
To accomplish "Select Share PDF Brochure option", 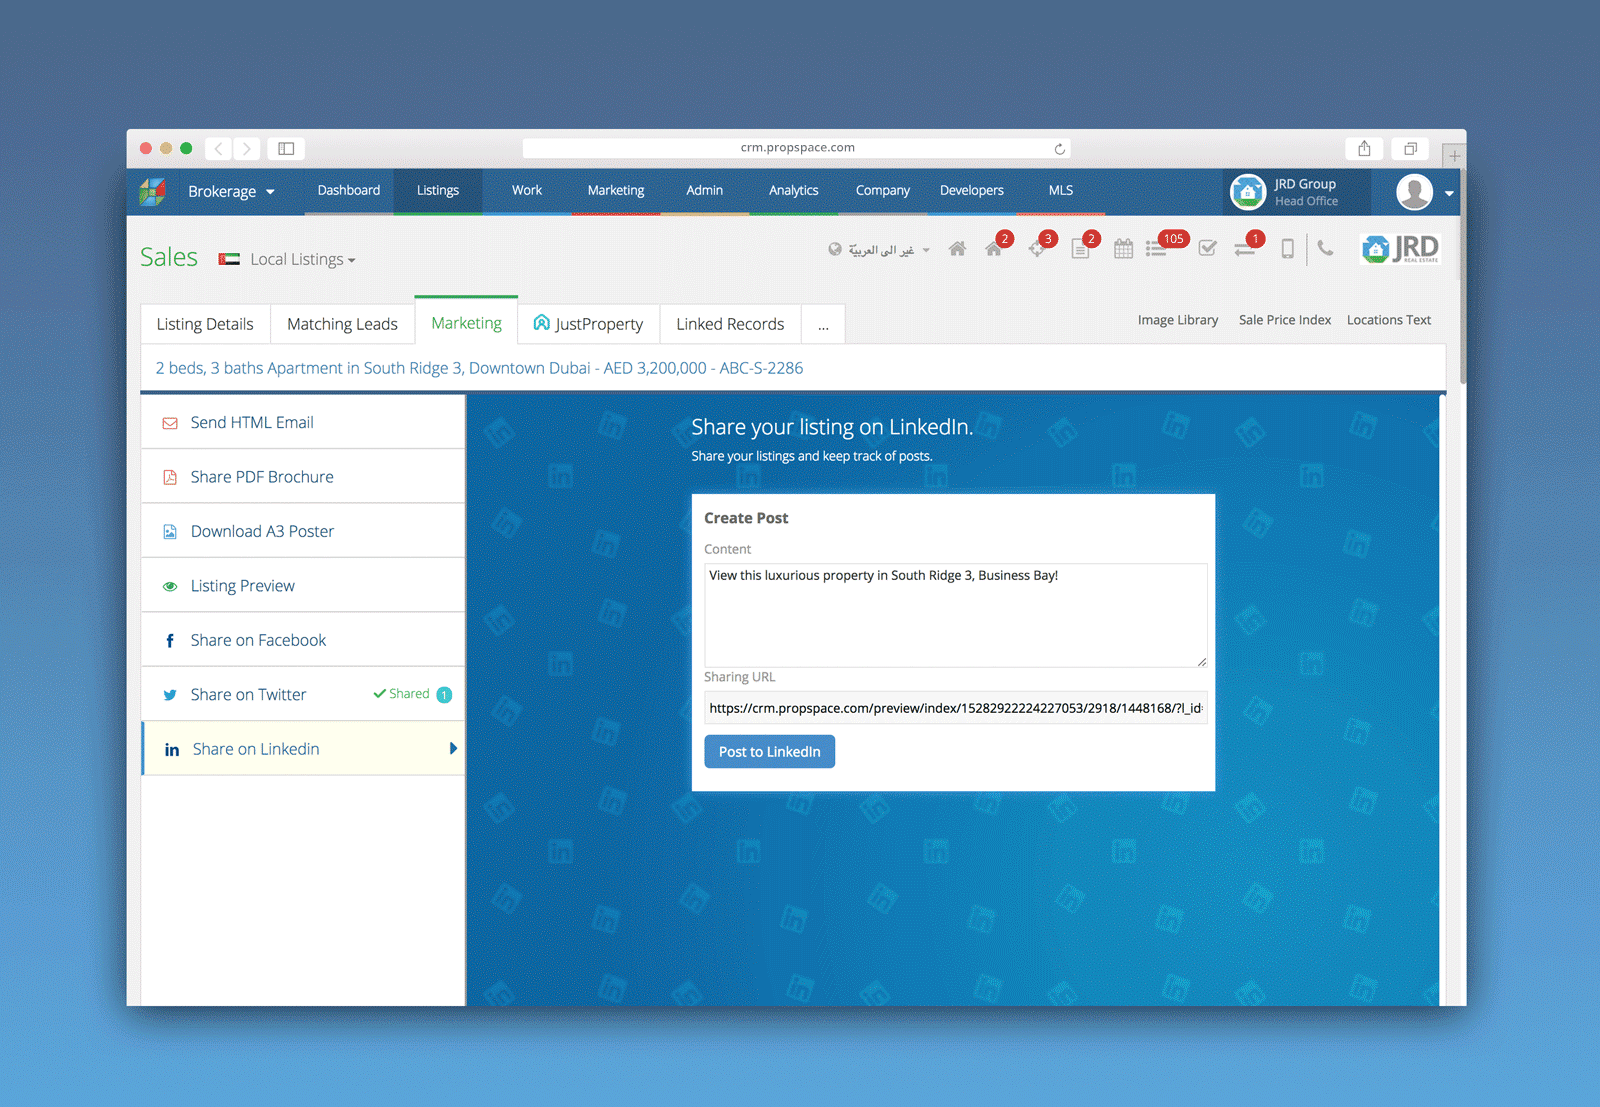I will click(303, 477).
